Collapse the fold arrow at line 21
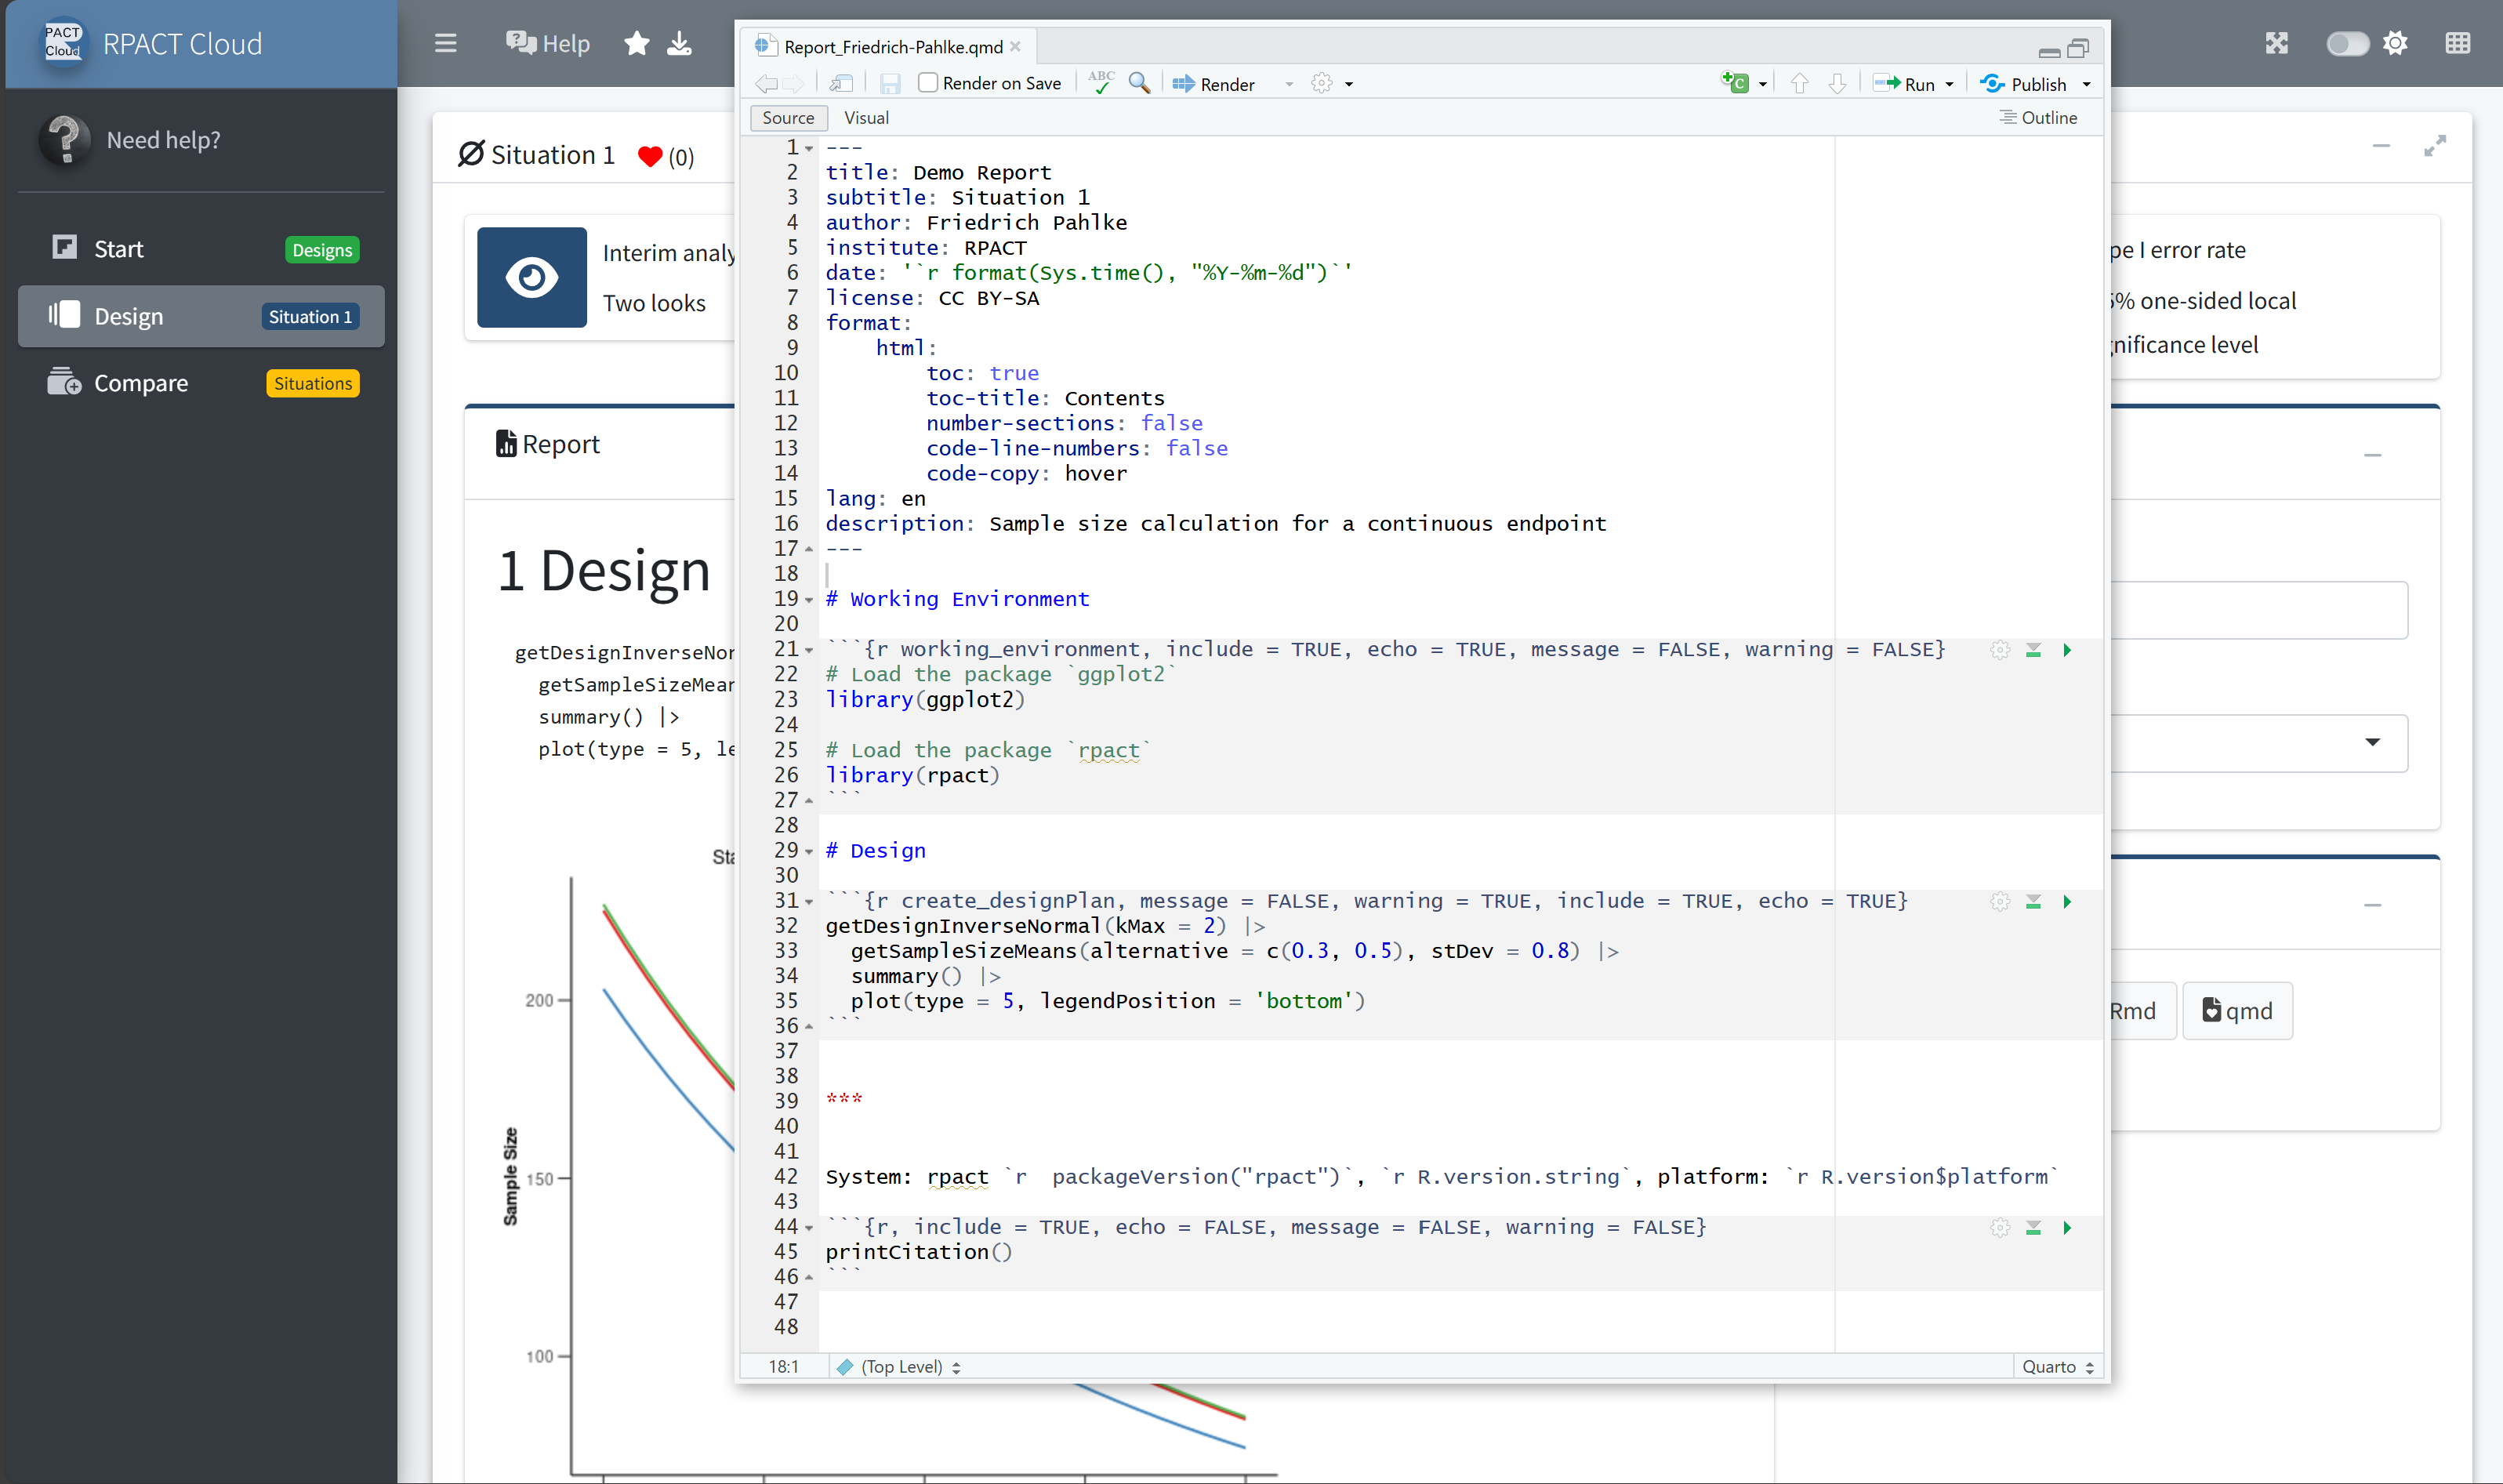2503x1484 pixels. click(x=809, y=650)
